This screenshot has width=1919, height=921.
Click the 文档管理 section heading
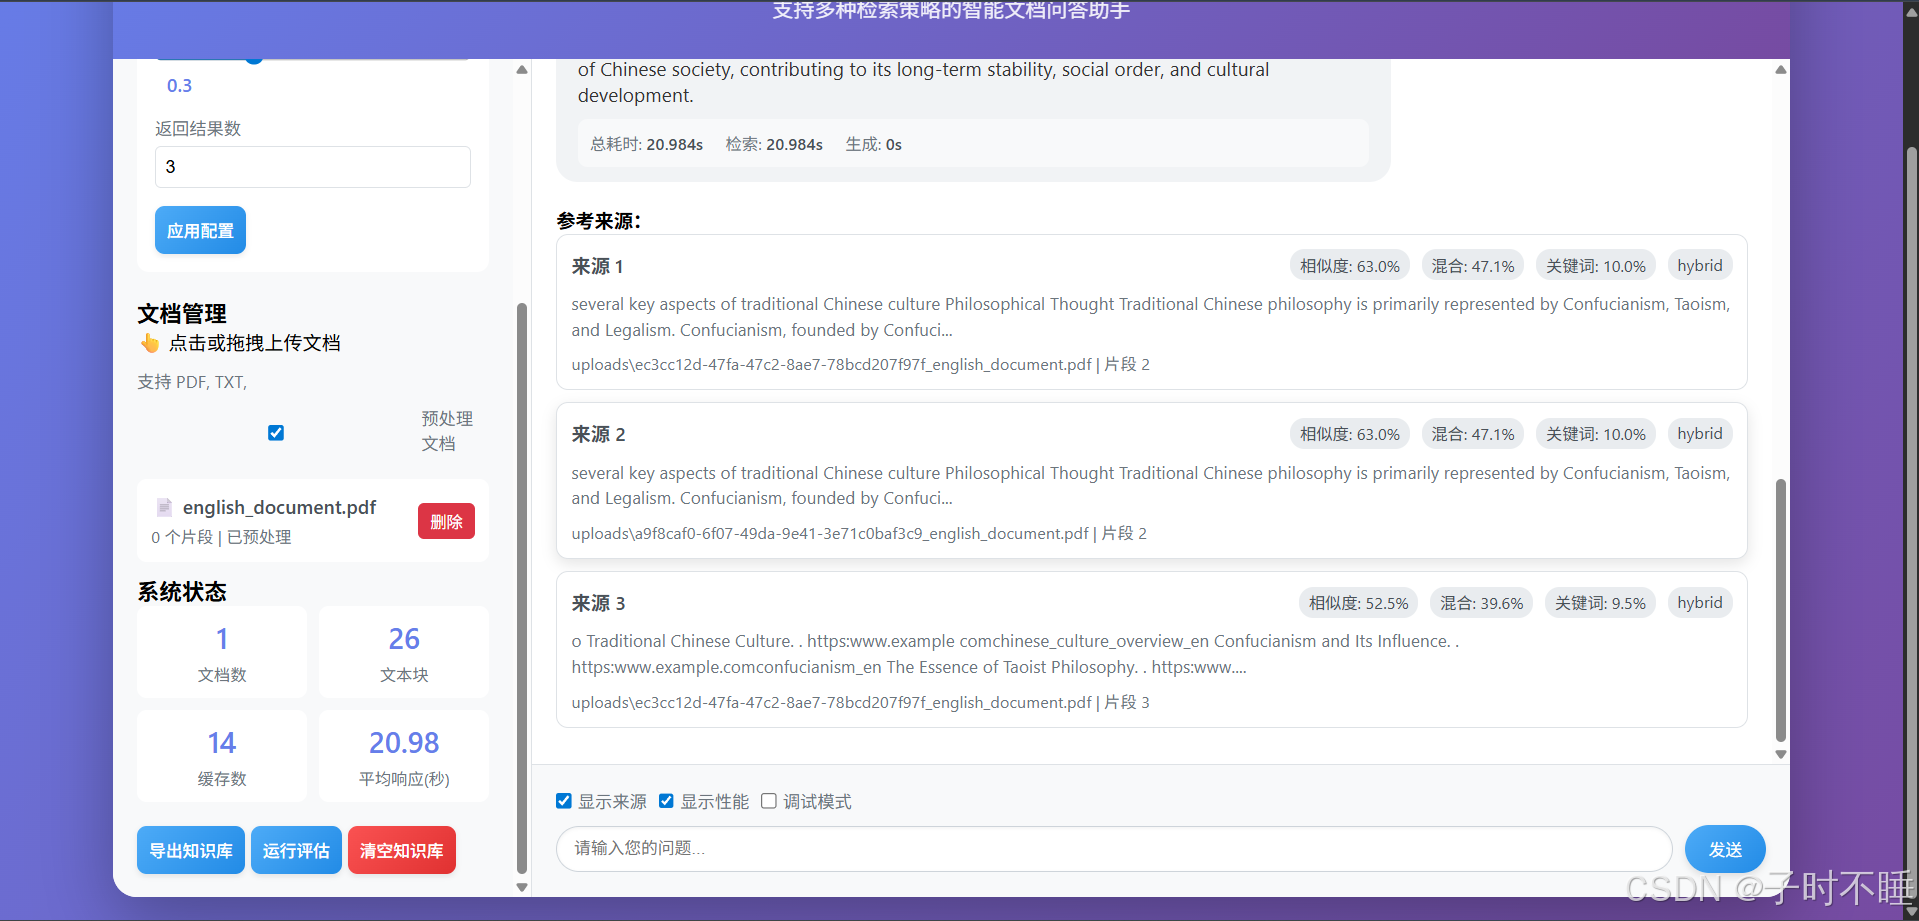(x=182, y=314)
